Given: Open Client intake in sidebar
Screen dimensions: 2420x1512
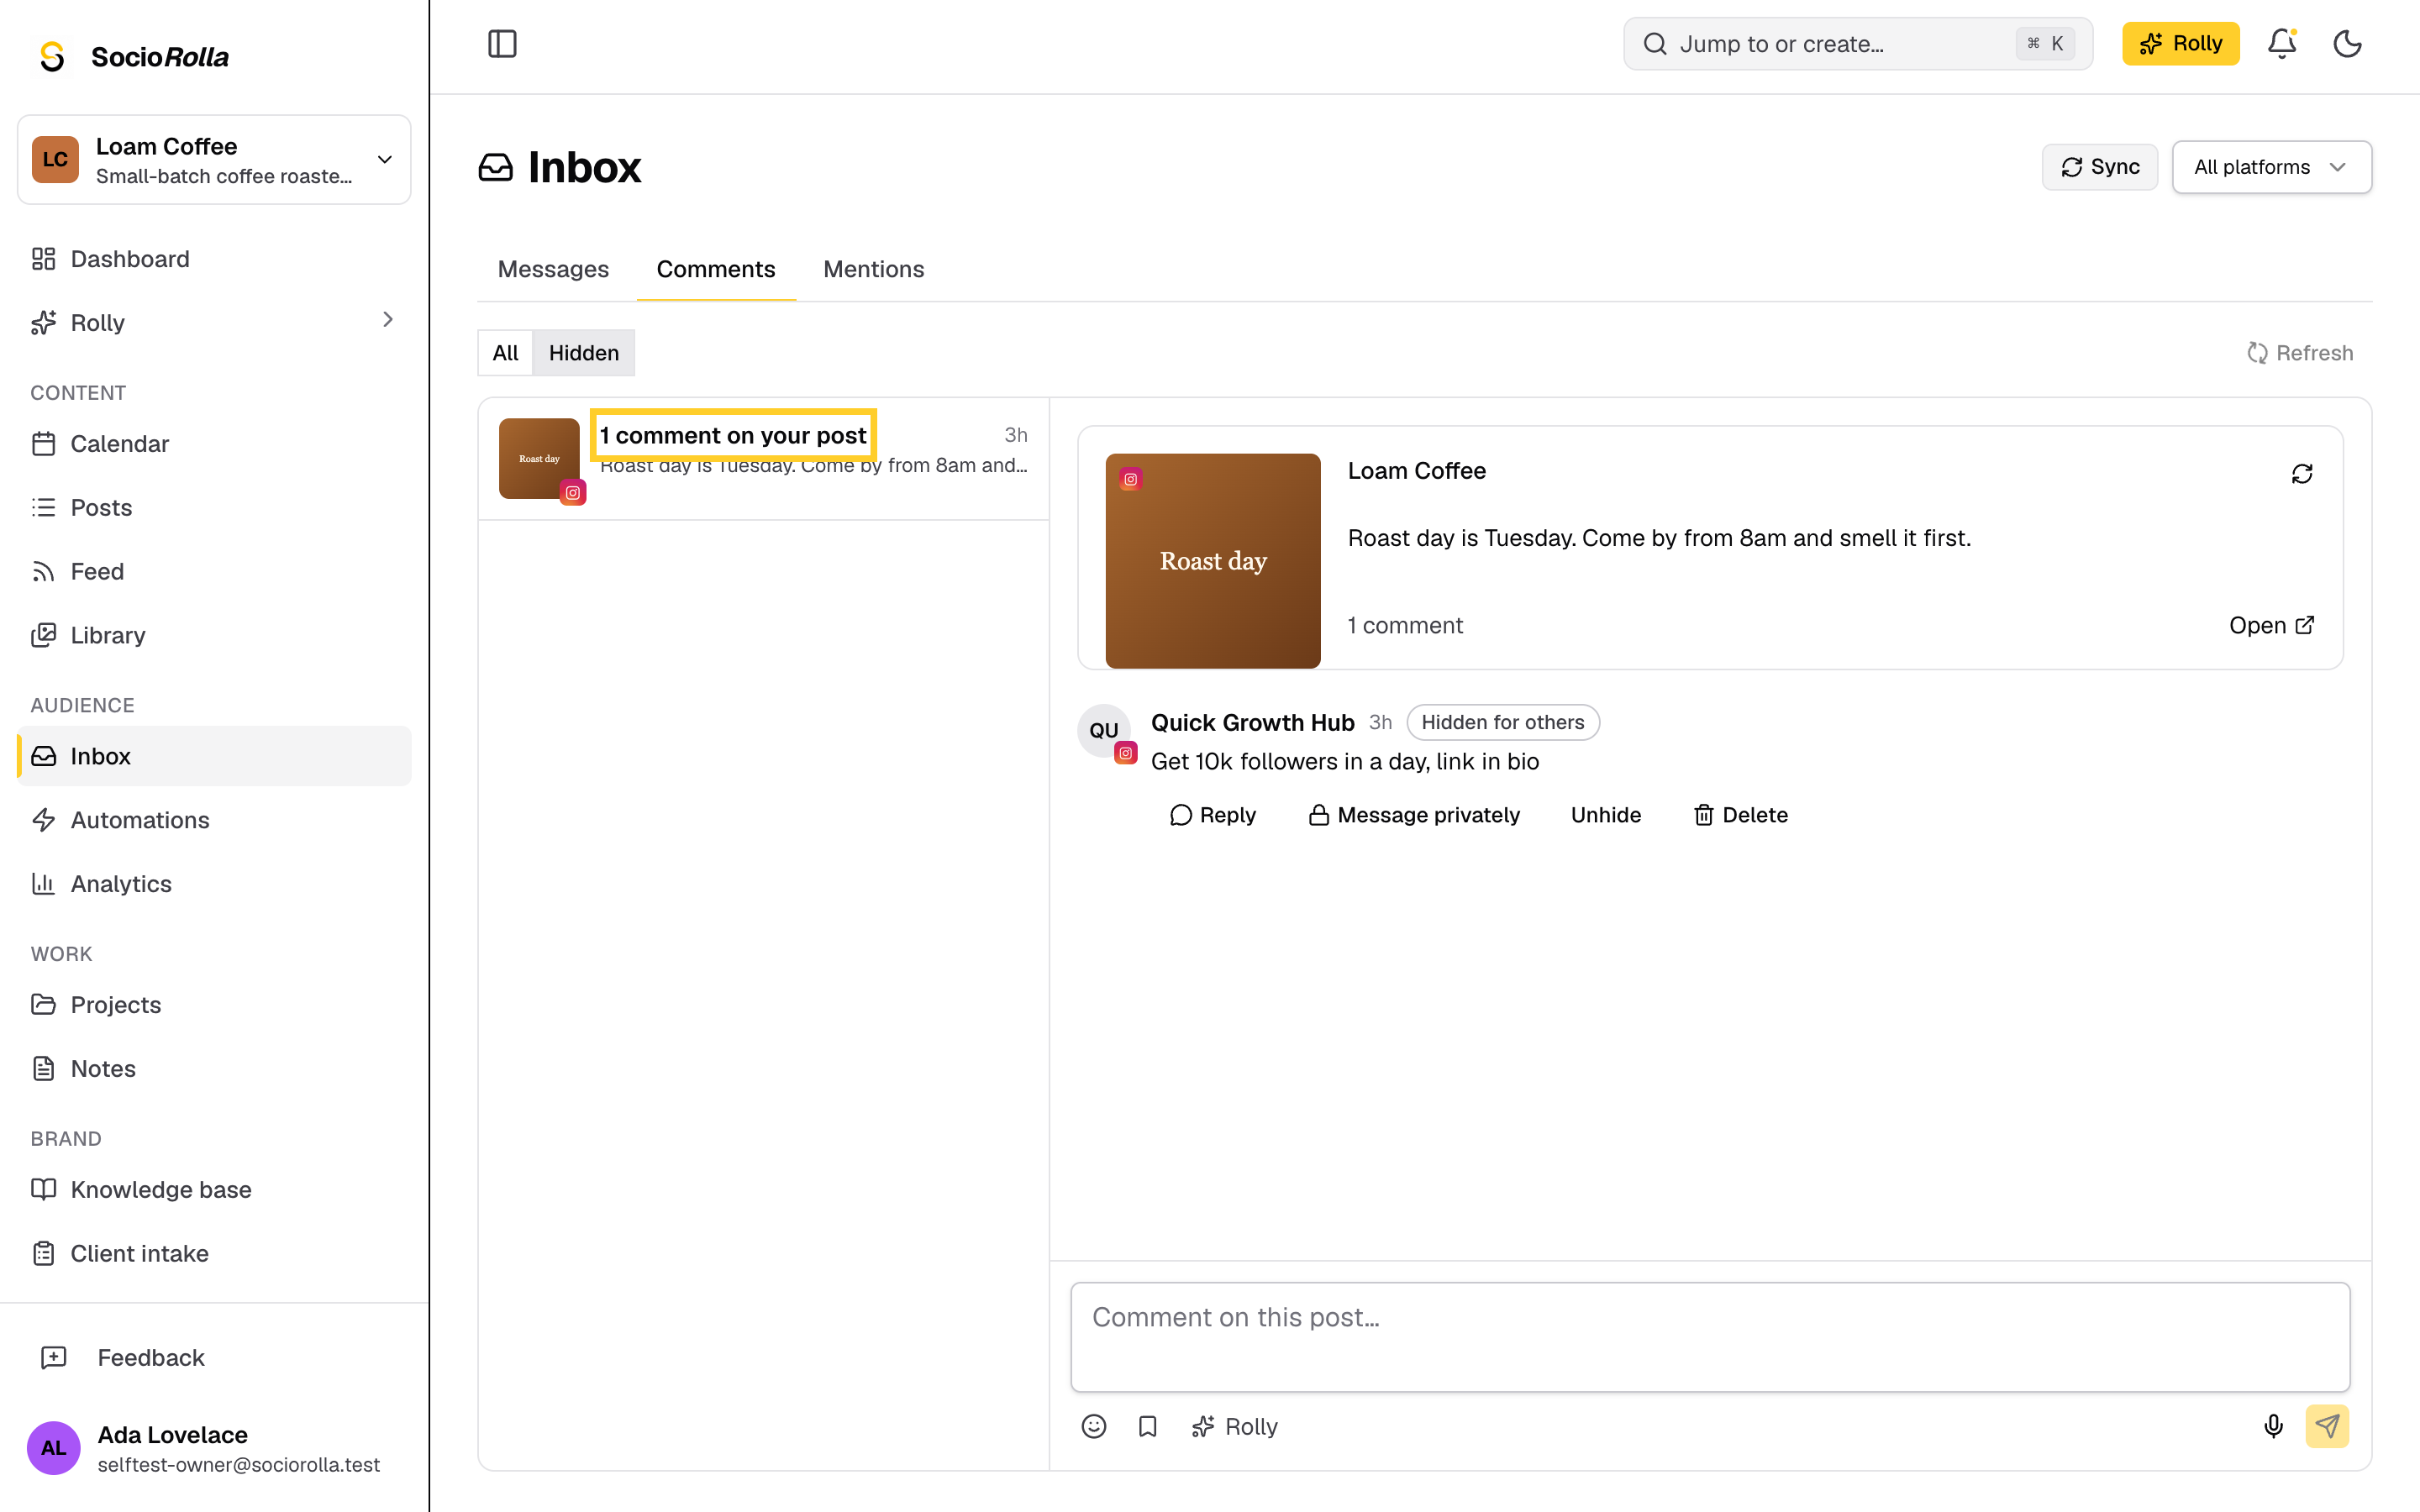Looking at the screenshot, I should (x=214, y=1254).
